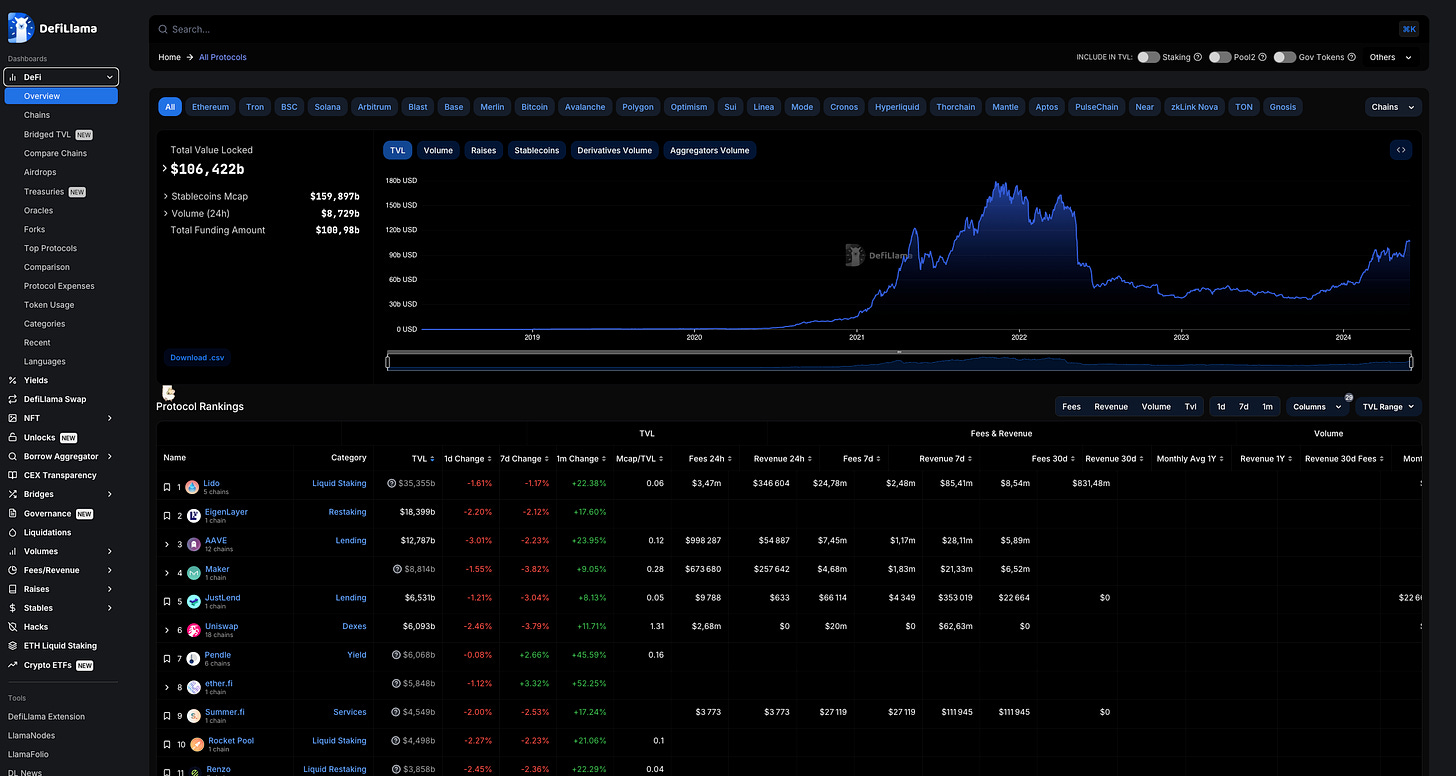Expand the AAVE row chevron

pyautogui.click(x=167, y=545)
